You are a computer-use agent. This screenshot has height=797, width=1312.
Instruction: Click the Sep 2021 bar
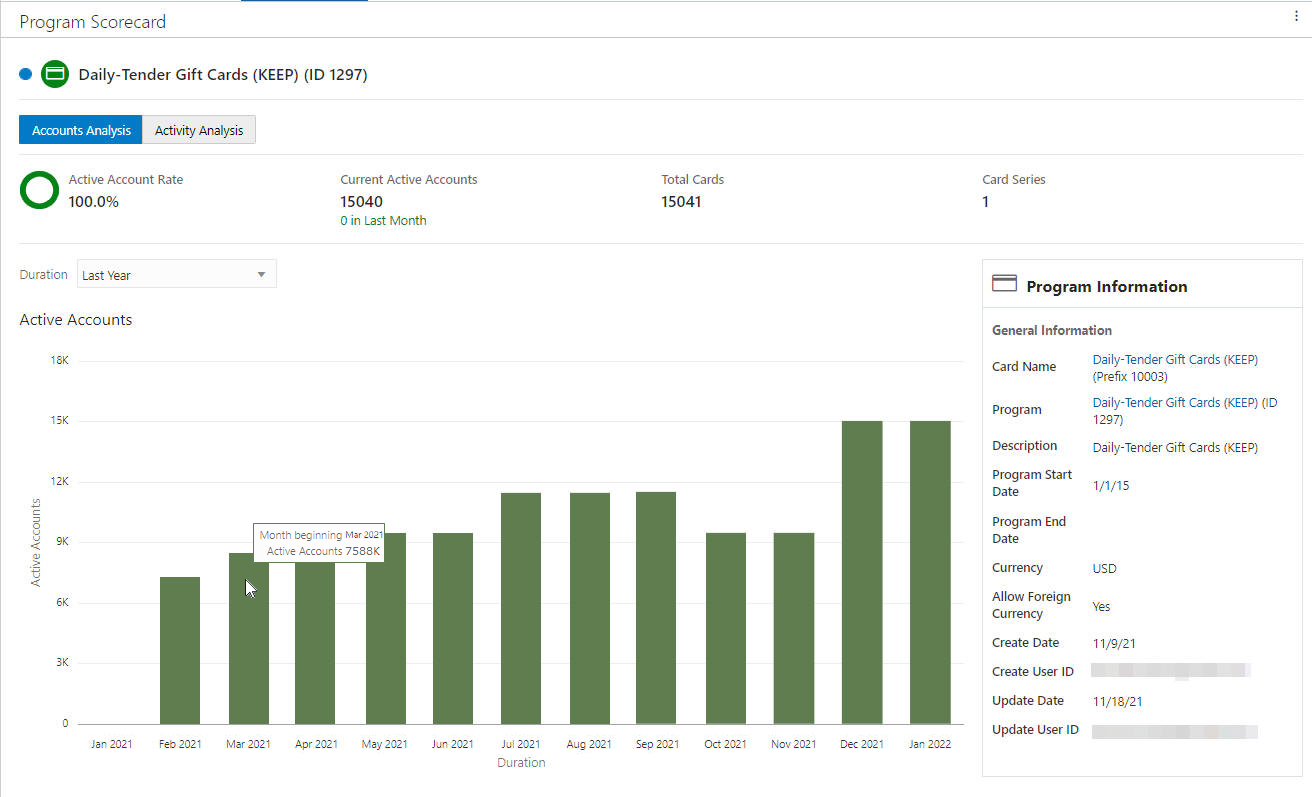[x=656, y=608]
